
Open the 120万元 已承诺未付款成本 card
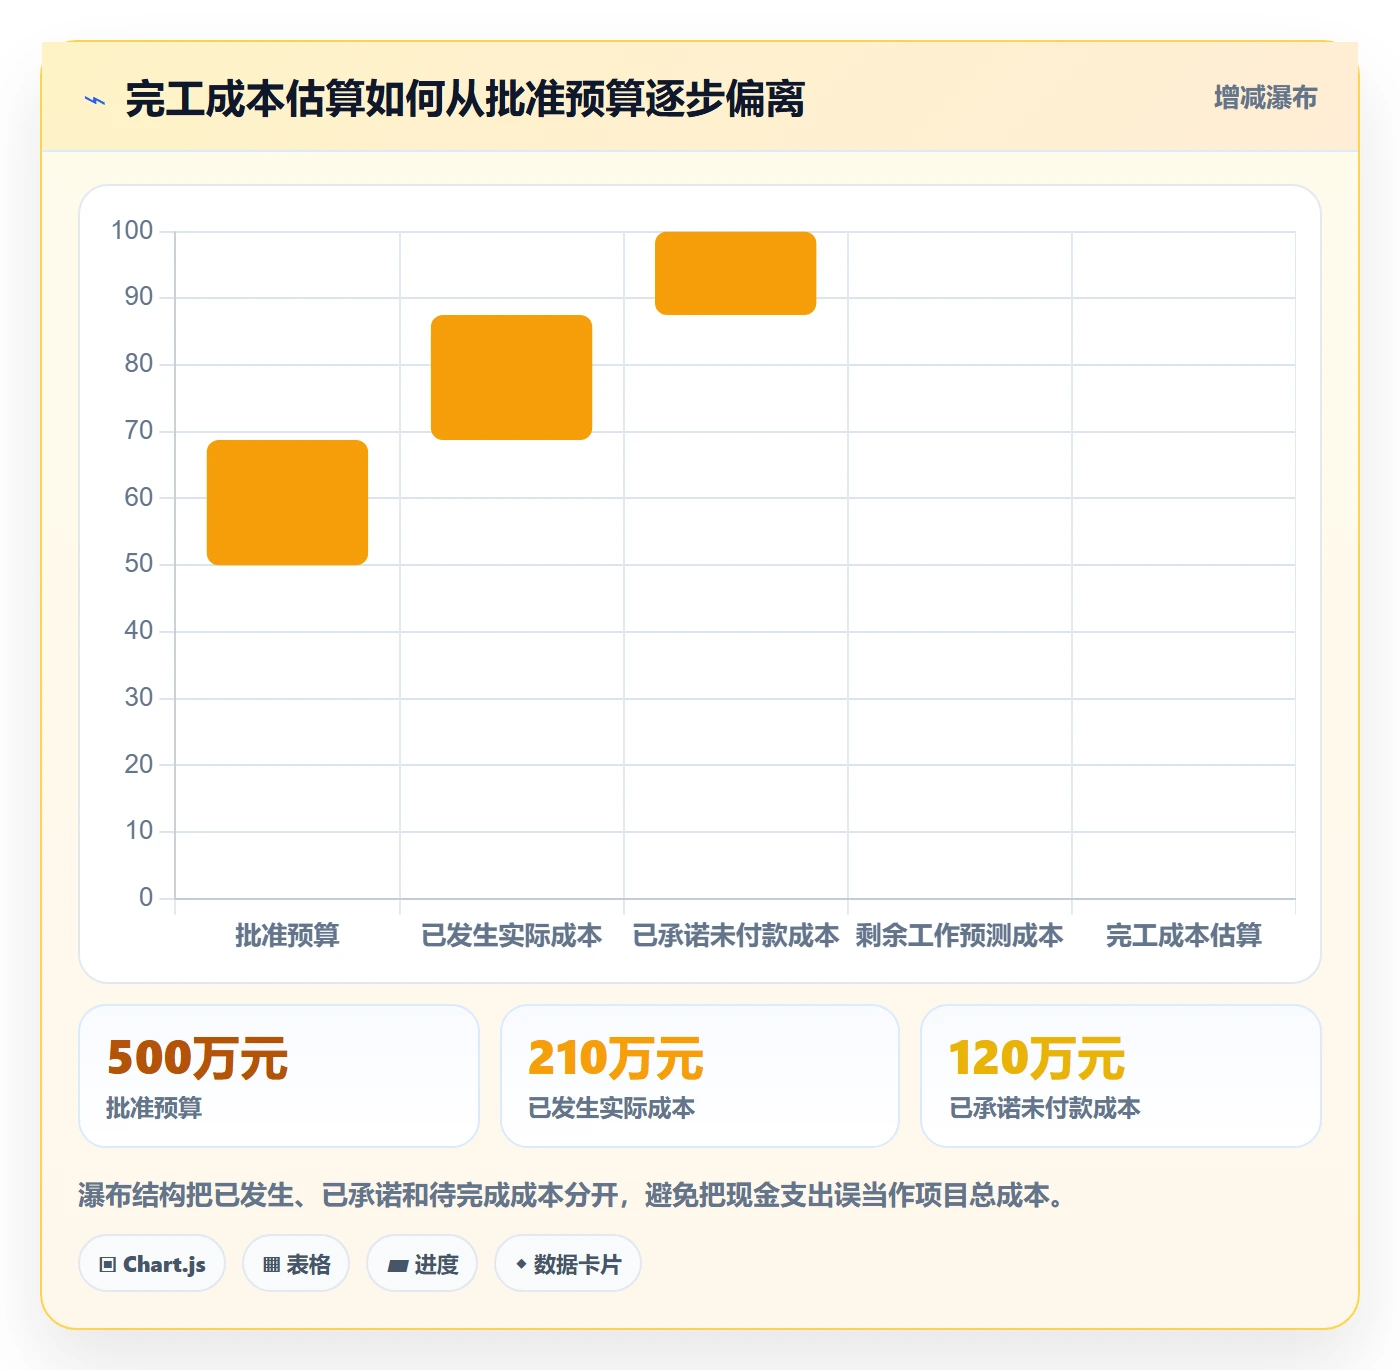(1121, 1076)
